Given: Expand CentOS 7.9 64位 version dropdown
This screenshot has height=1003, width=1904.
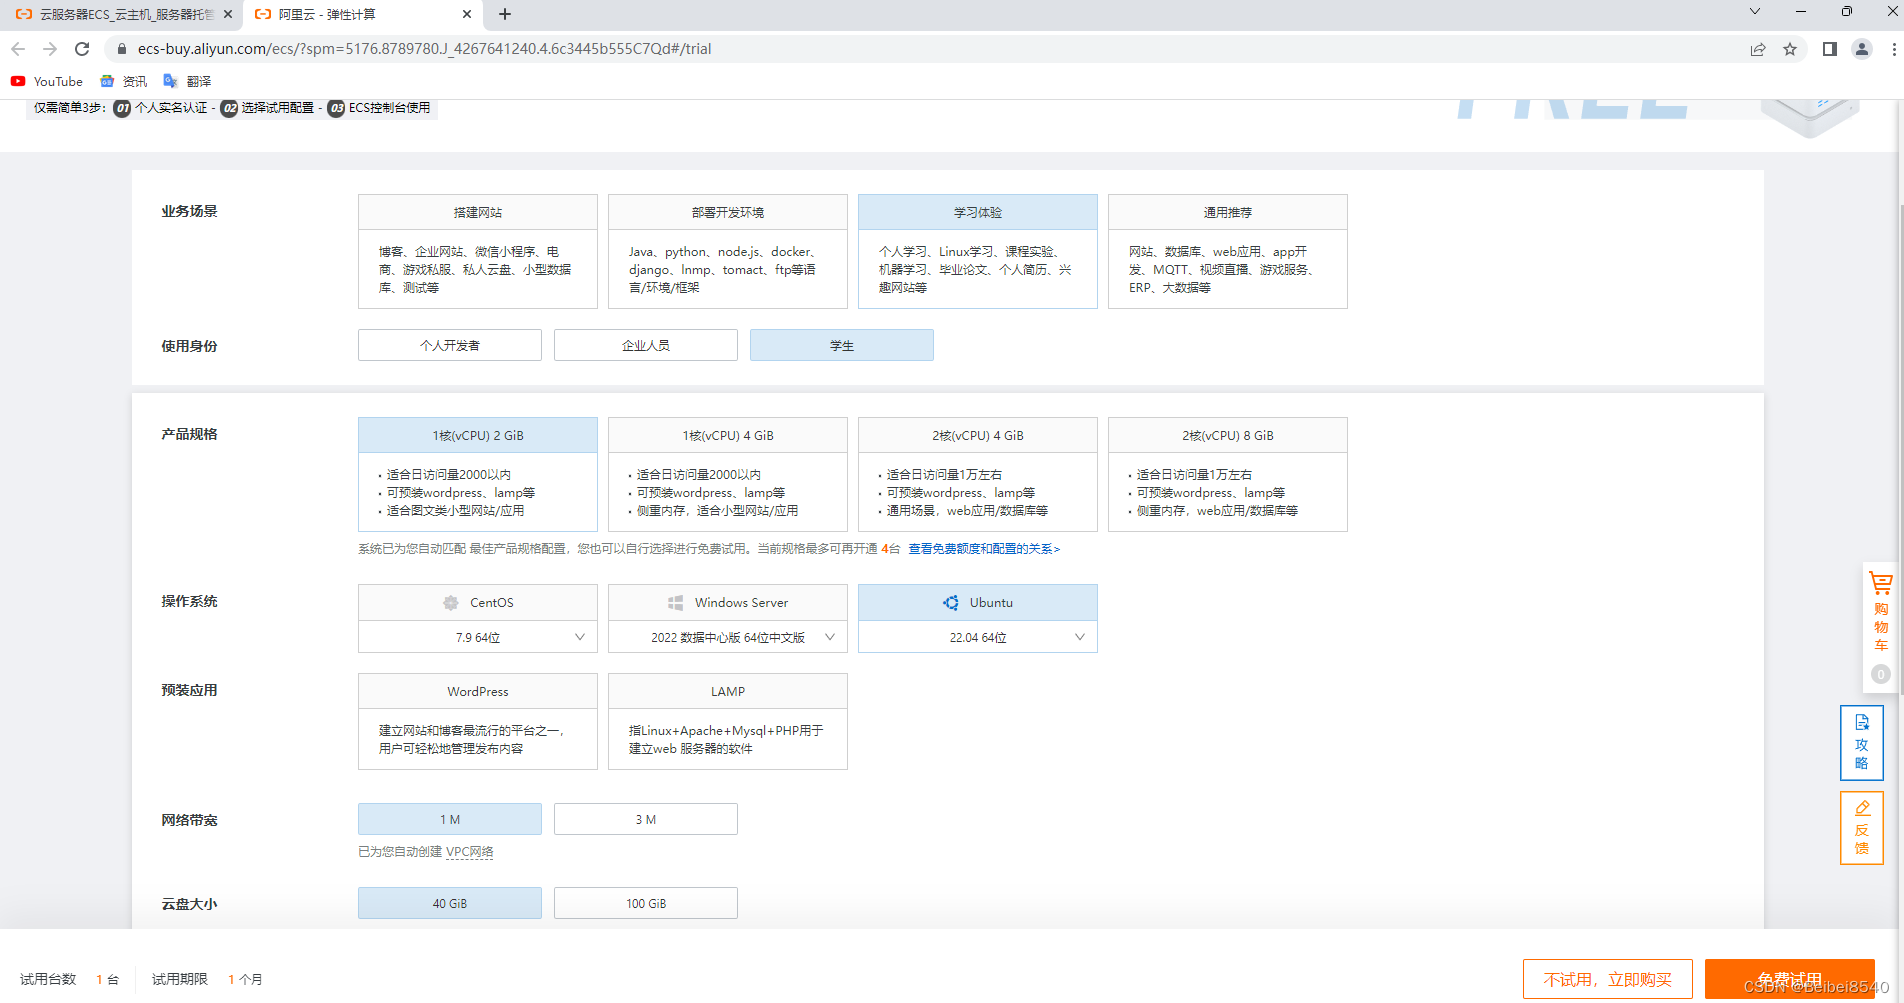Looking at the screenshot, I should 478,637.
